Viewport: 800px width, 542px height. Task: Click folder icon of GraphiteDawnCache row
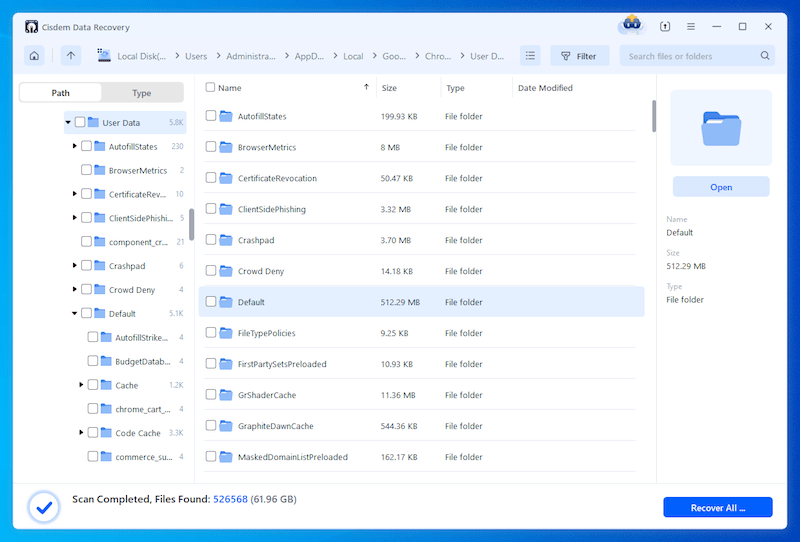(226, 426)
